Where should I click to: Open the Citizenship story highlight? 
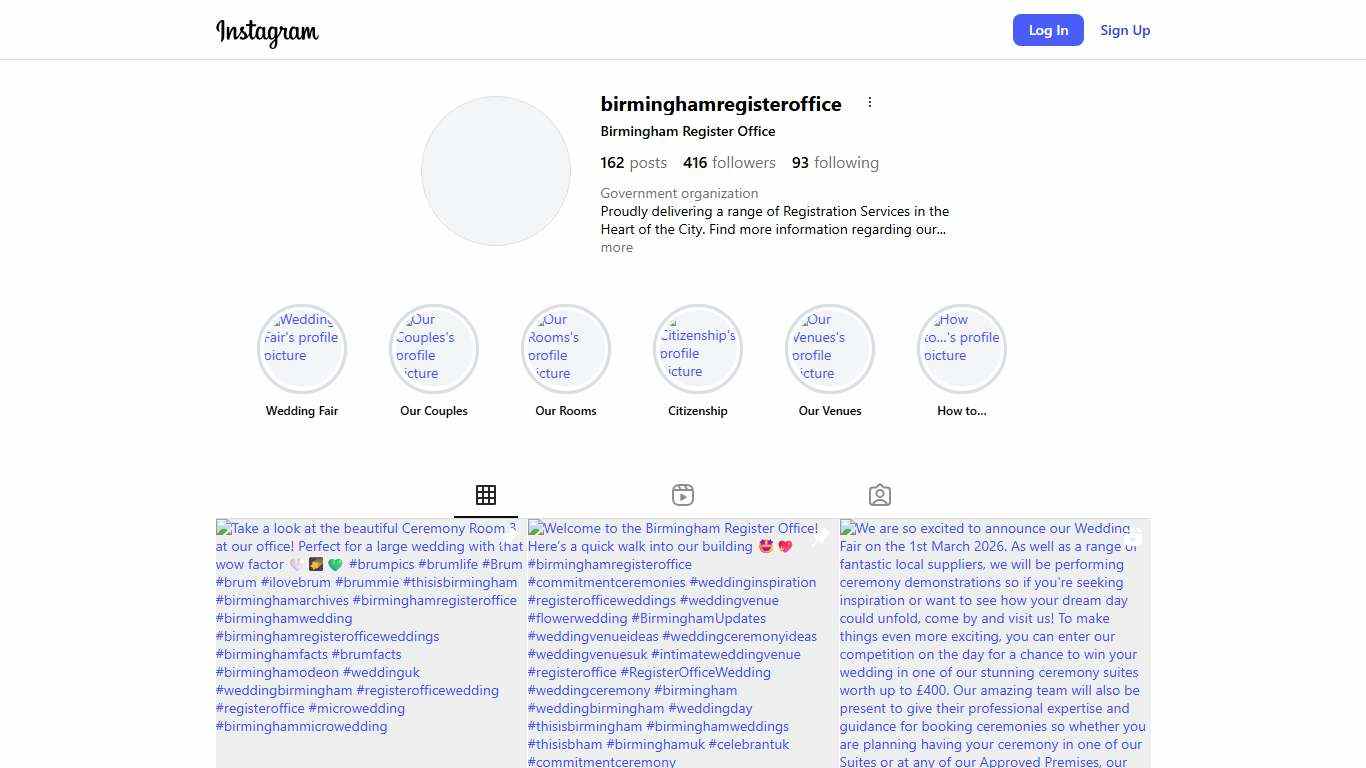click(x=698, y=349)
